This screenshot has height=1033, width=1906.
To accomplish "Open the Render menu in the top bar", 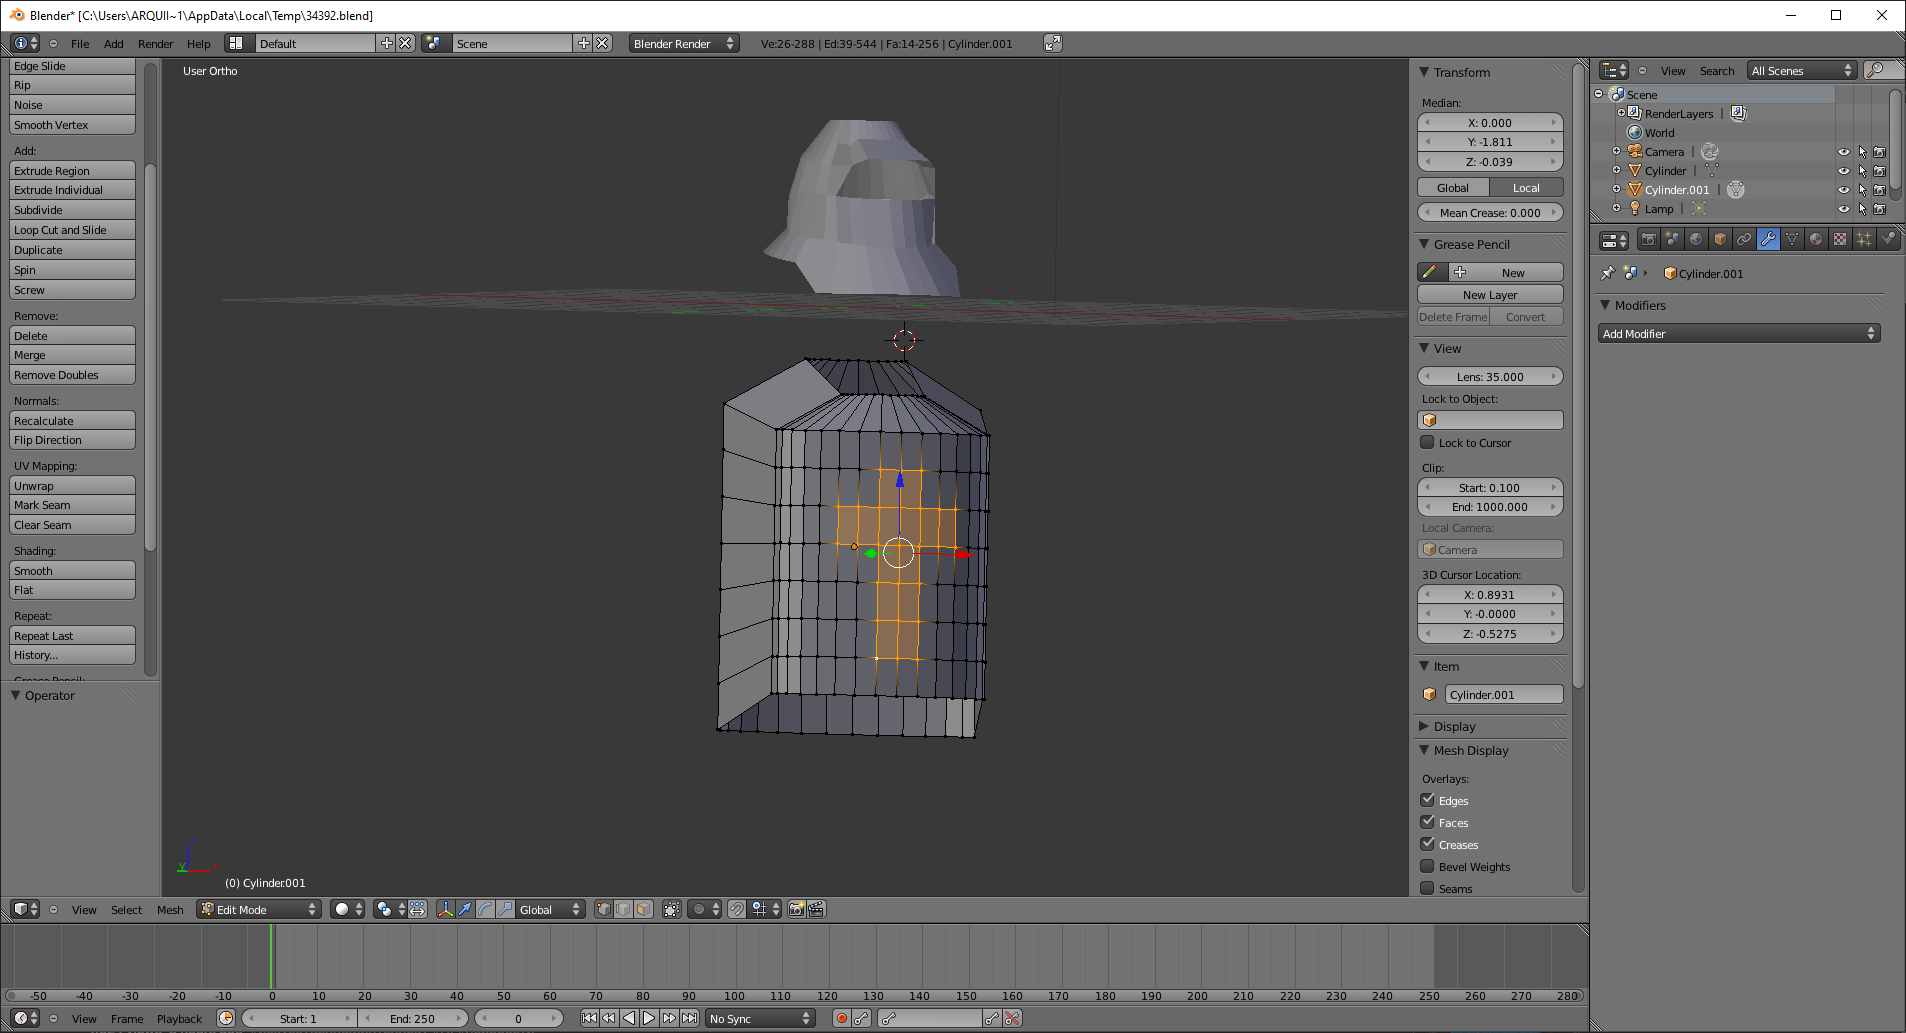I will click(x=155, y=44).
